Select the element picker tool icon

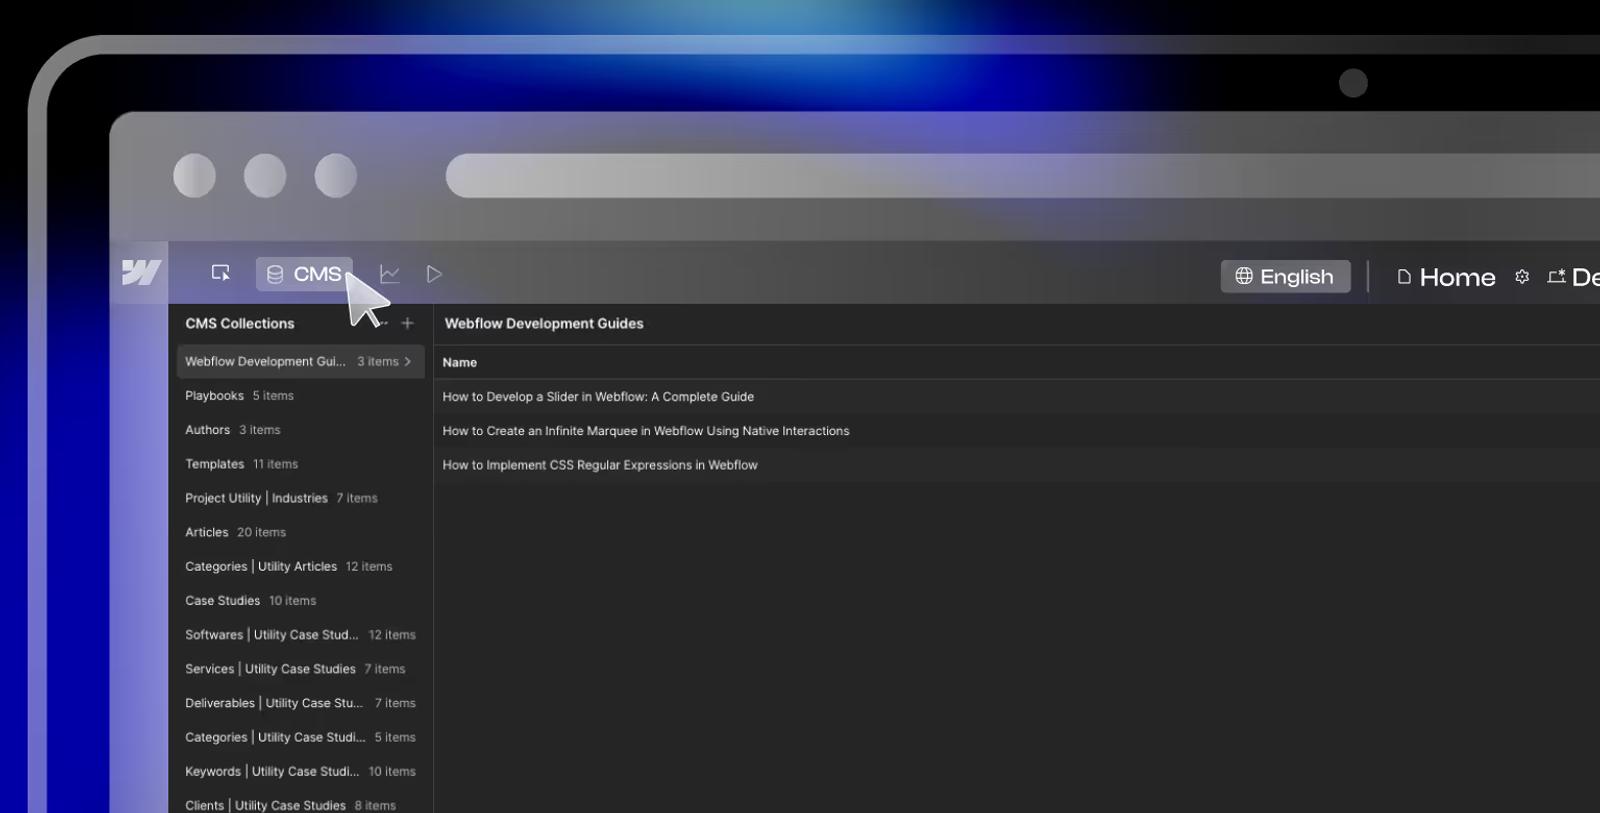(221, 273)
